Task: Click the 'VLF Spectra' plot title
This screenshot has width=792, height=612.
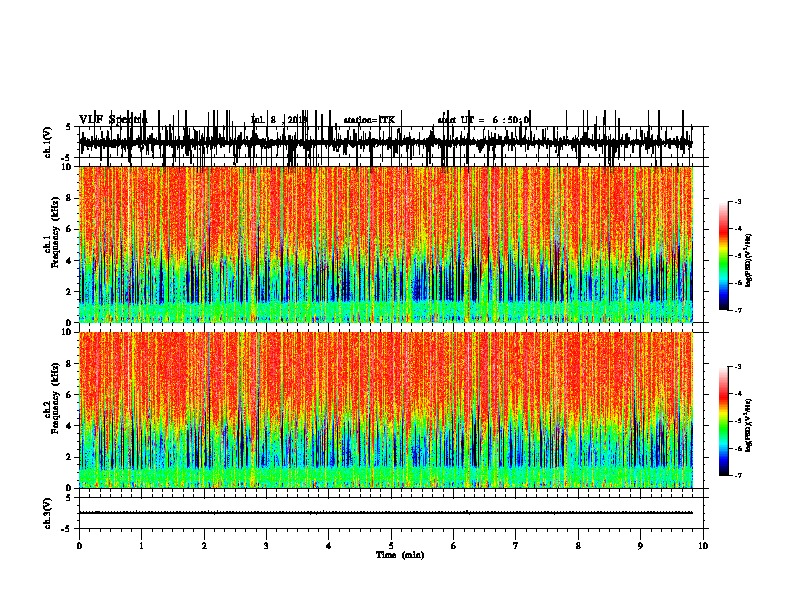Action: (113, 120)
